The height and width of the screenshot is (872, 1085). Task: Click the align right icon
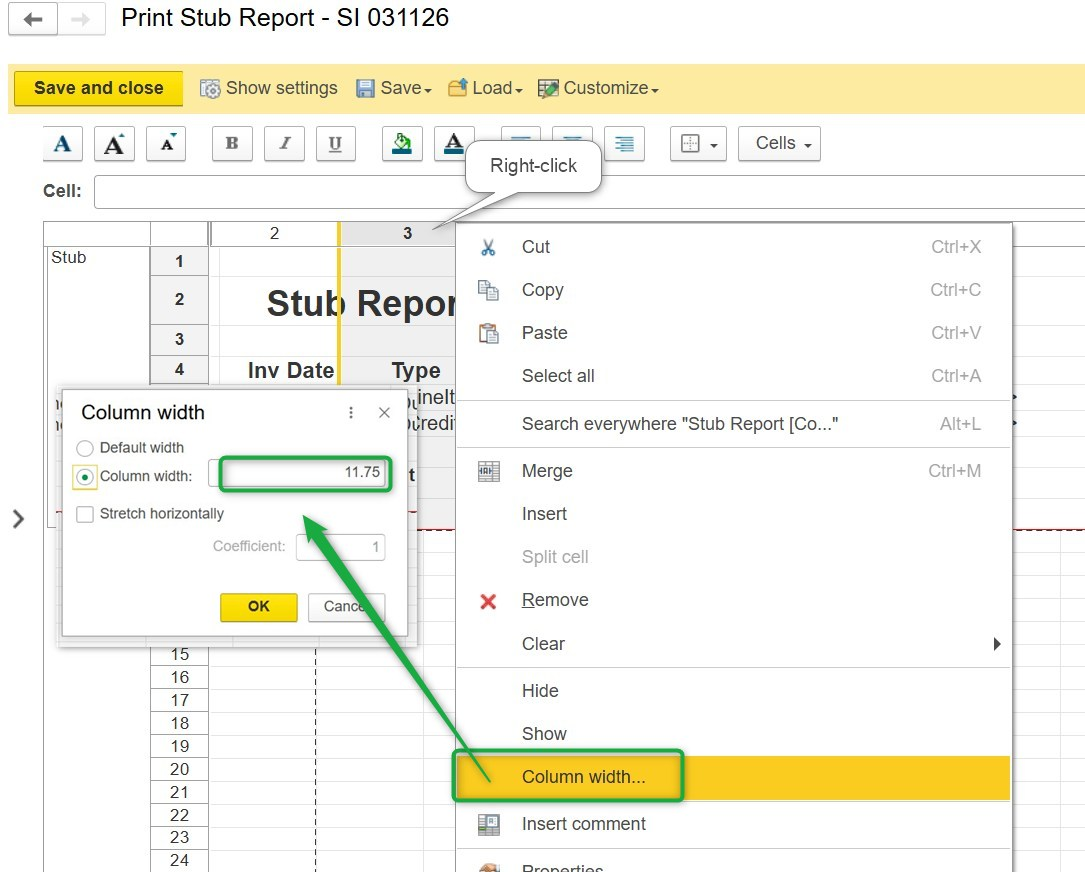tap(624, 144)
